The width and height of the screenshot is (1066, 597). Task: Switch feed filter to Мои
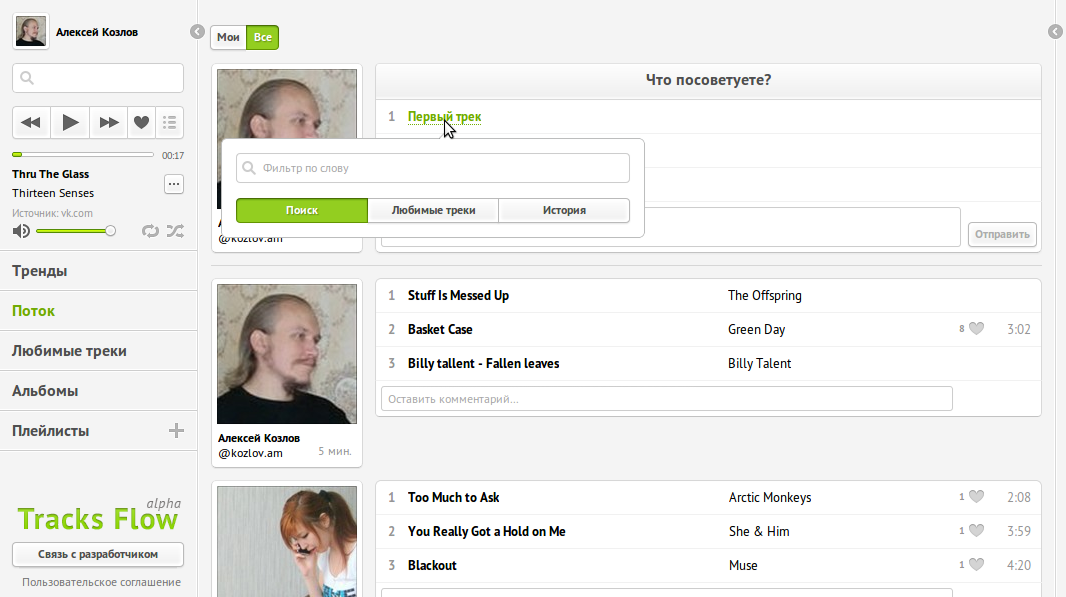pos(228,38)
